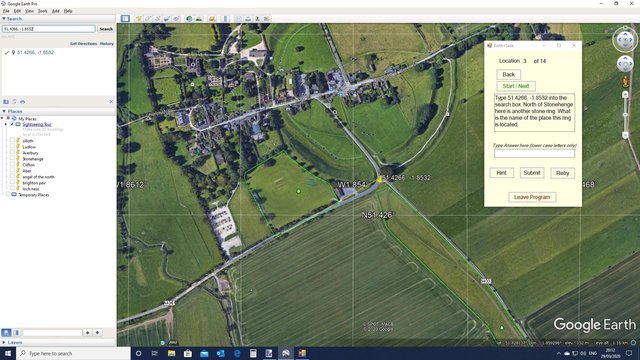Tick the Temporary Places checkbox

click(x=8, y=195)
